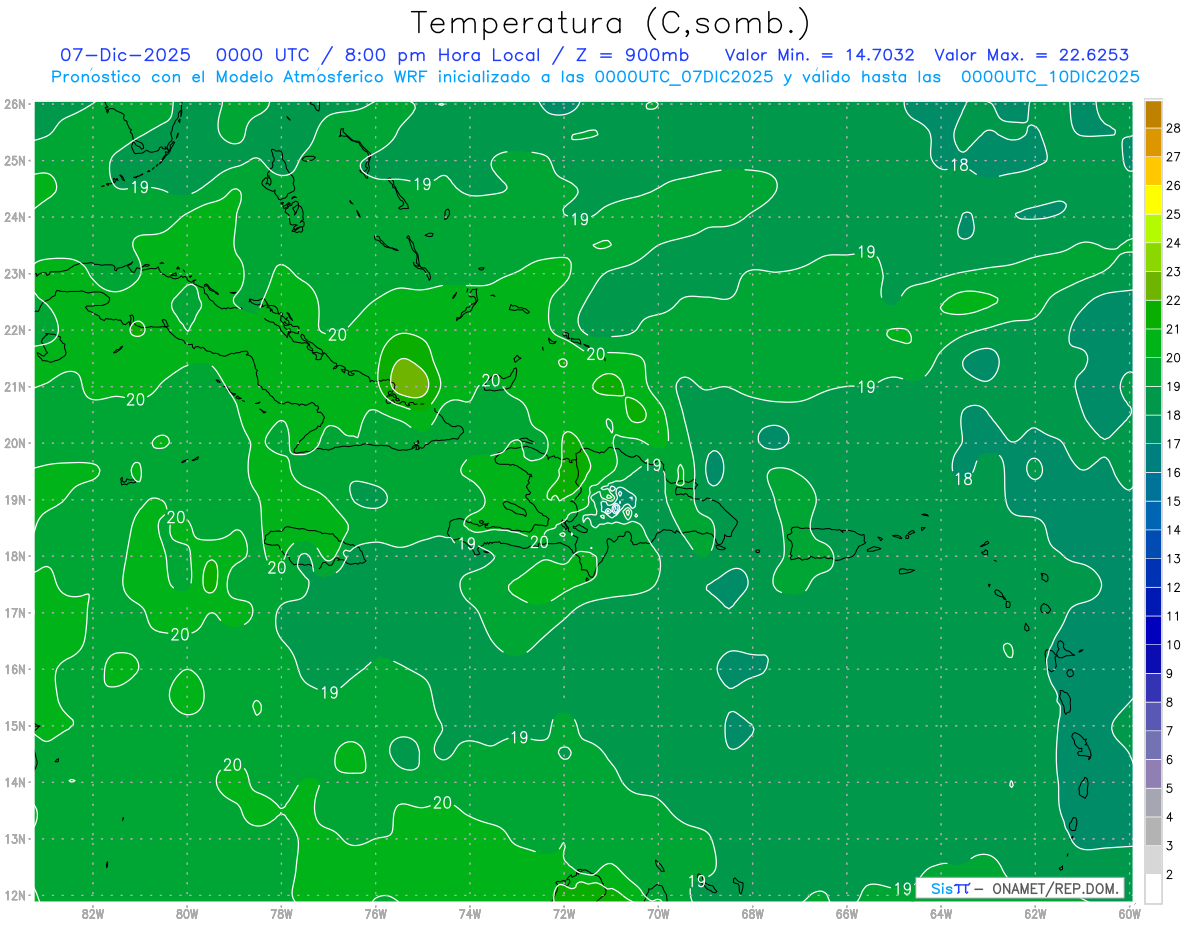Image resolution: width=1200 pixels, height=927 pixels.
Task: Click the '72W' longitude axis label
Action: [x=564, y=912]
